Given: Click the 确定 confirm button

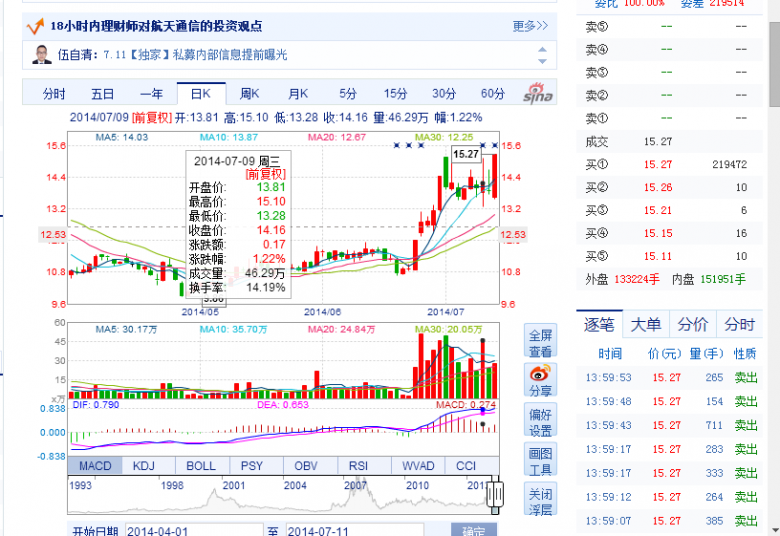Looking at the screenshot, I should tap(474, 531).
